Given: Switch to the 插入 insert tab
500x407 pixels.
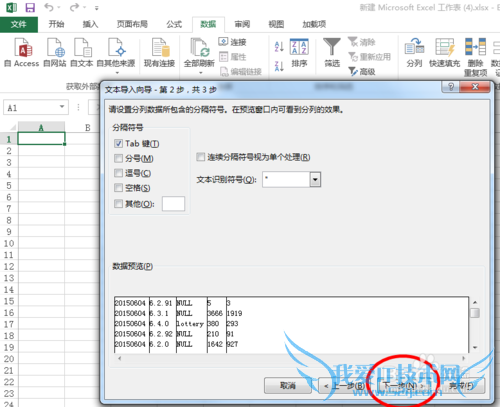Looking at the screenshot, I should click(x=90, y=24).
